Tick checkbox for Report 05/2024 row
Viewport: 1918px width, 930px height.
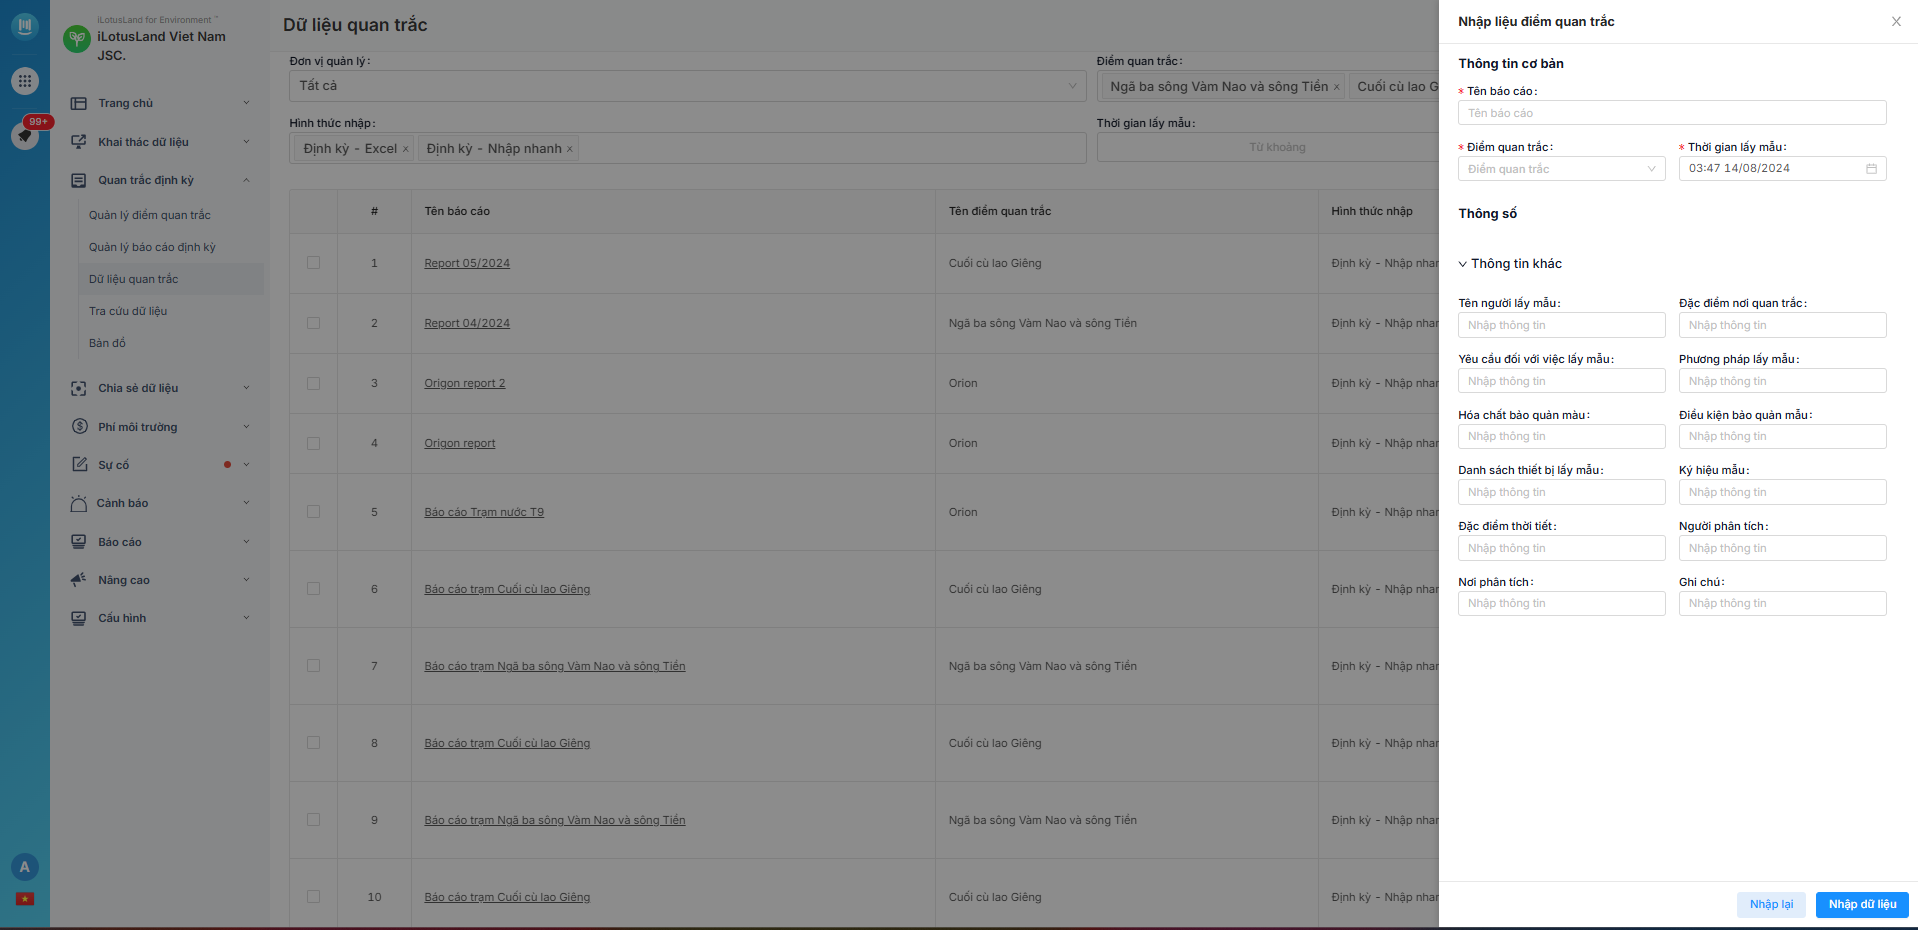tap(313, 263)
